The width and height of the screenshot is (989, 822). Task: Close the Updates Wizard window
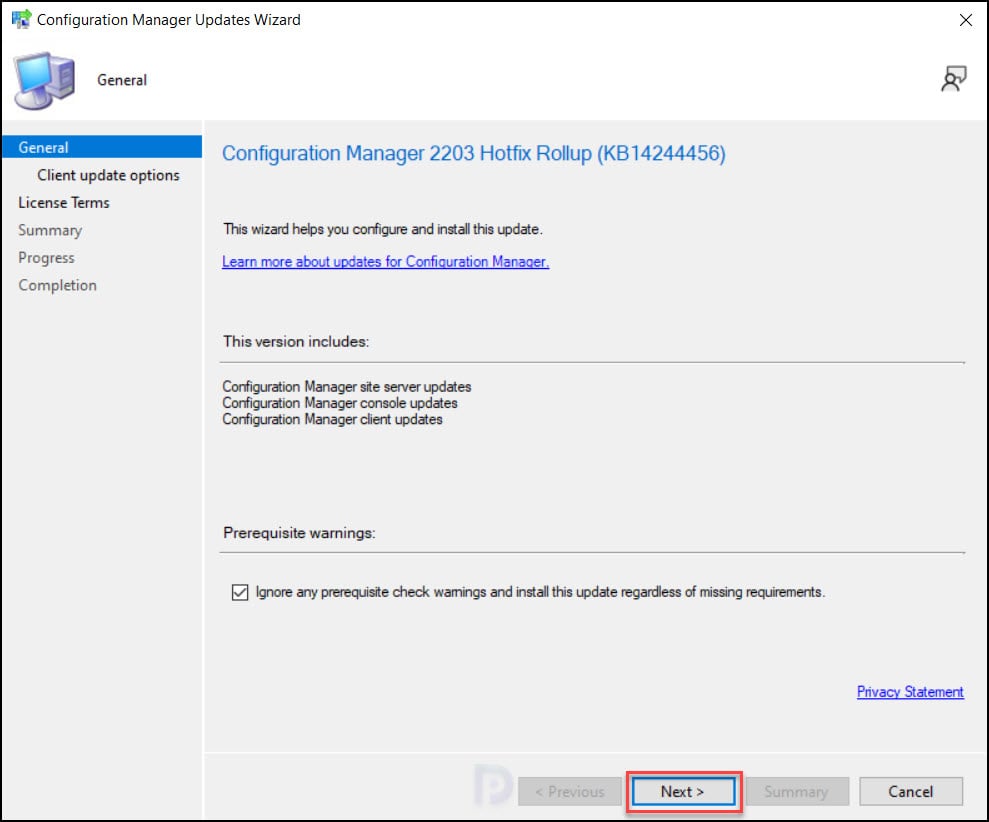pyautogui.click(x=965, y=20)
